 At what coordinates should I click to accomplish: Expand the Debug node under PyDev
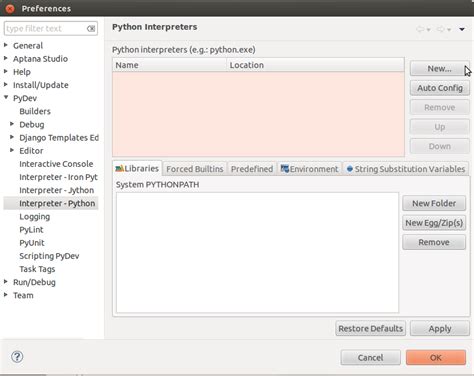pos(12,124)
